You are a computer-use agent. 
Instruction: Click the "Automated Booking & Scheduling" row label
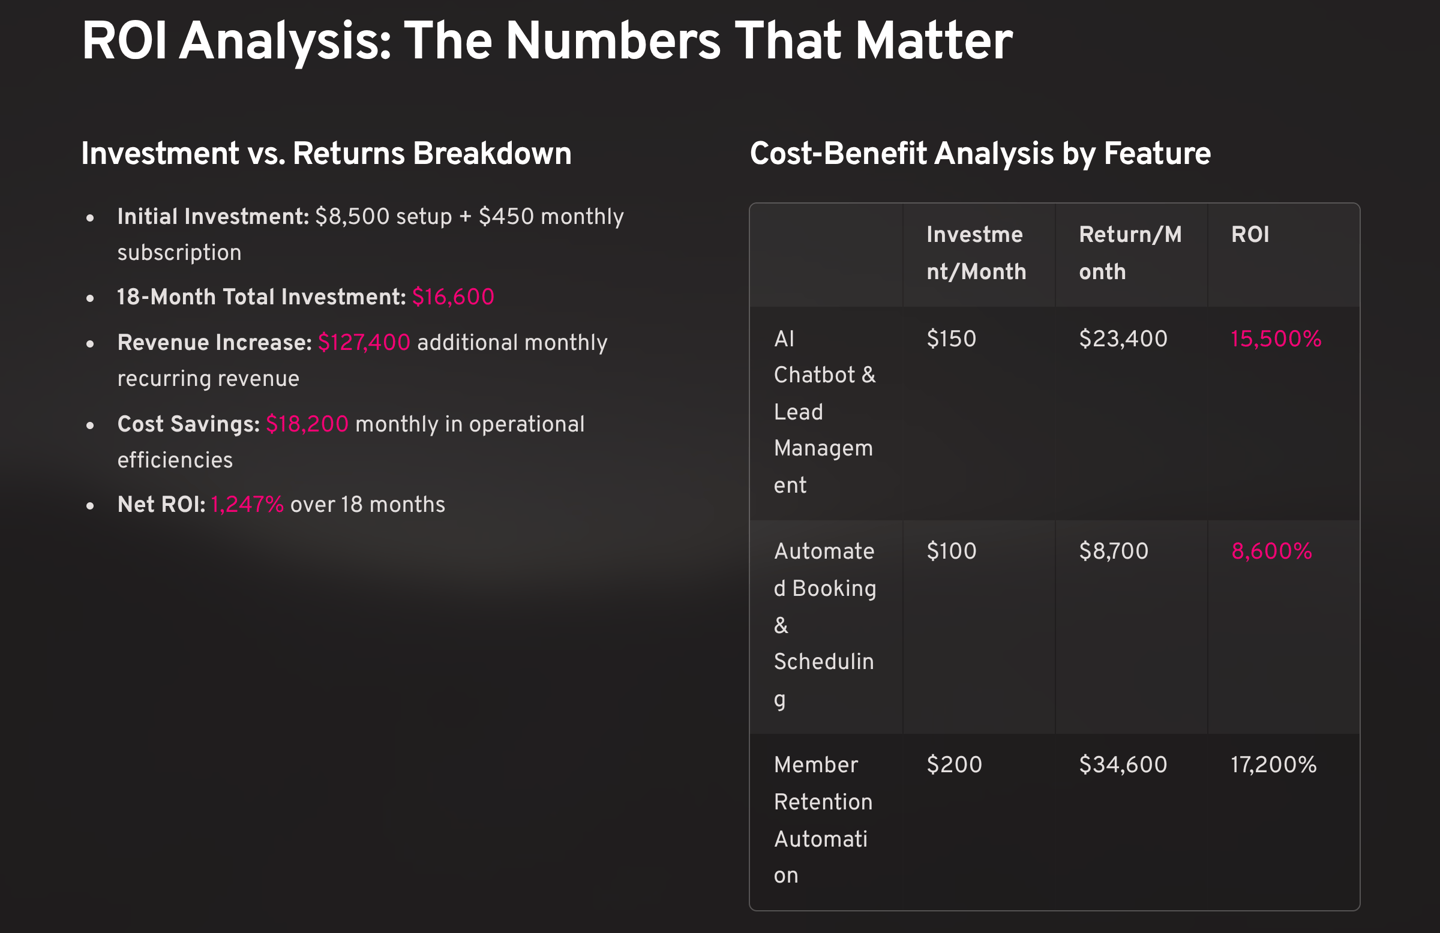(x=824, y=625)
